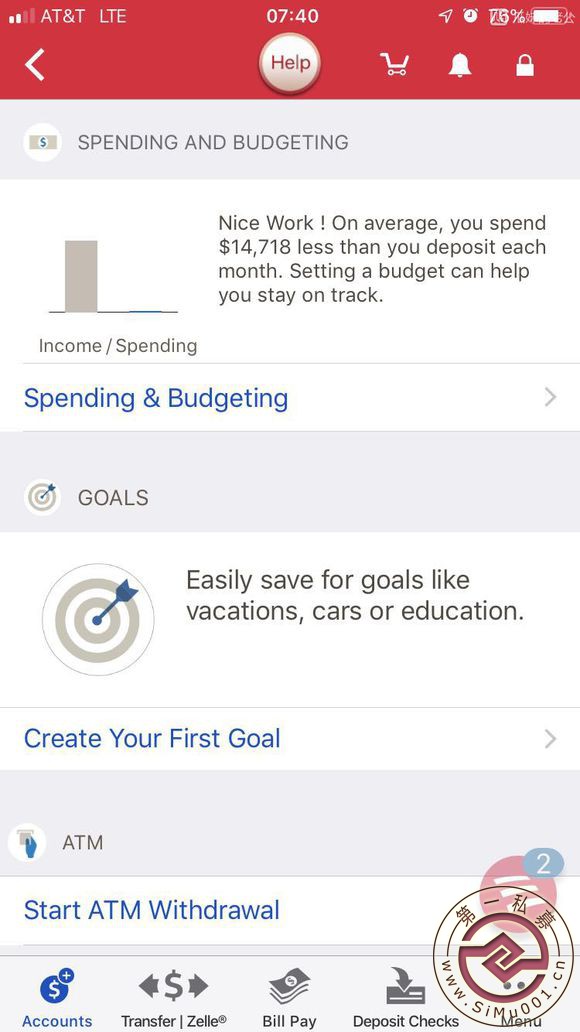Start ATM Withdrawal
Screen dimensions: 580x1032
tap(152, 910)
